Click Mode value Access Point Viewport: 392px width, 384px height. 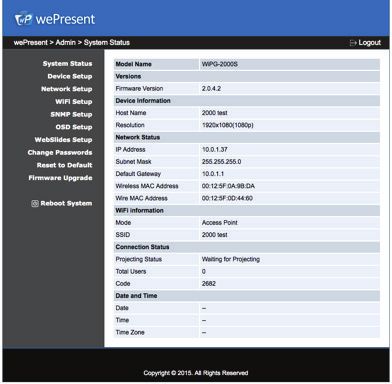pyautogui.click(x=220, y=223)
